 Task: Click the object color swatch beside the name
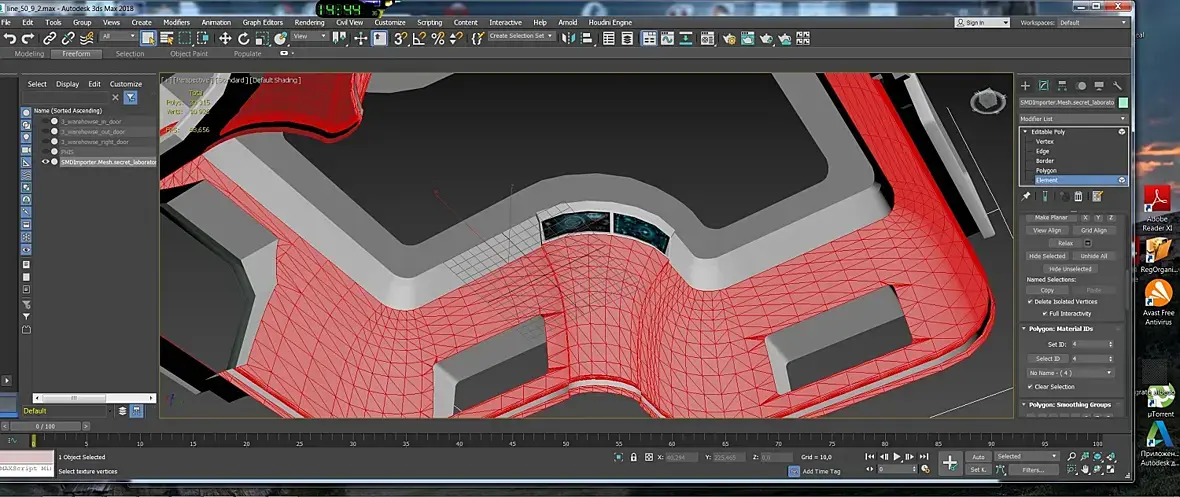pyautogui.click(x=1123, y=102)
